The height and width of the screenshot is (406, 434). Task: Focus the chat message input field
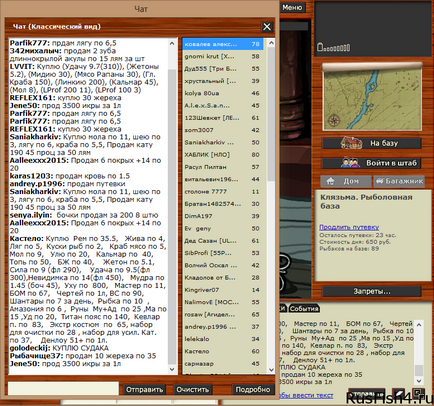[x=63, y=389]
